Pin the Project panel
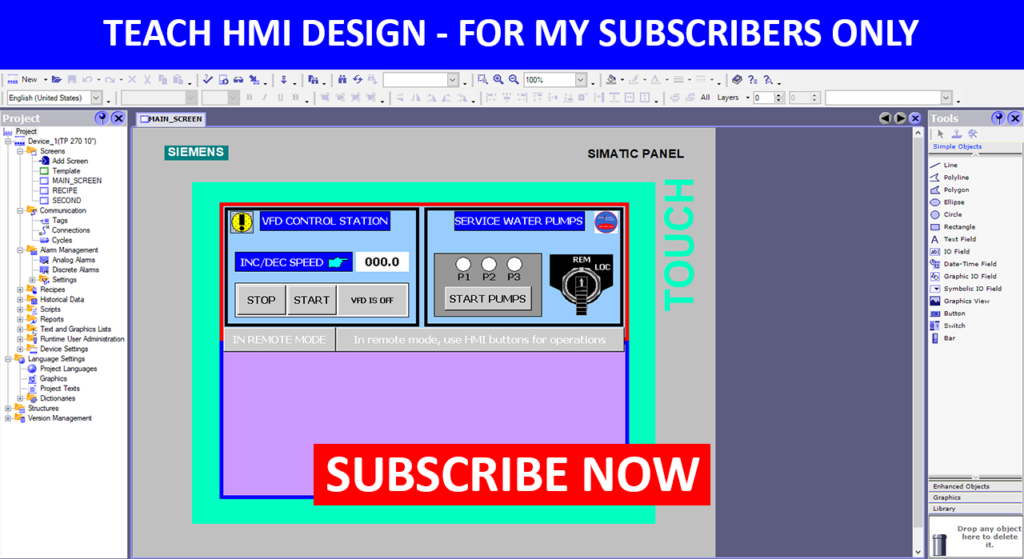Image resolution: width=1024 pixels, height=559 pixels. click(103, 118)
